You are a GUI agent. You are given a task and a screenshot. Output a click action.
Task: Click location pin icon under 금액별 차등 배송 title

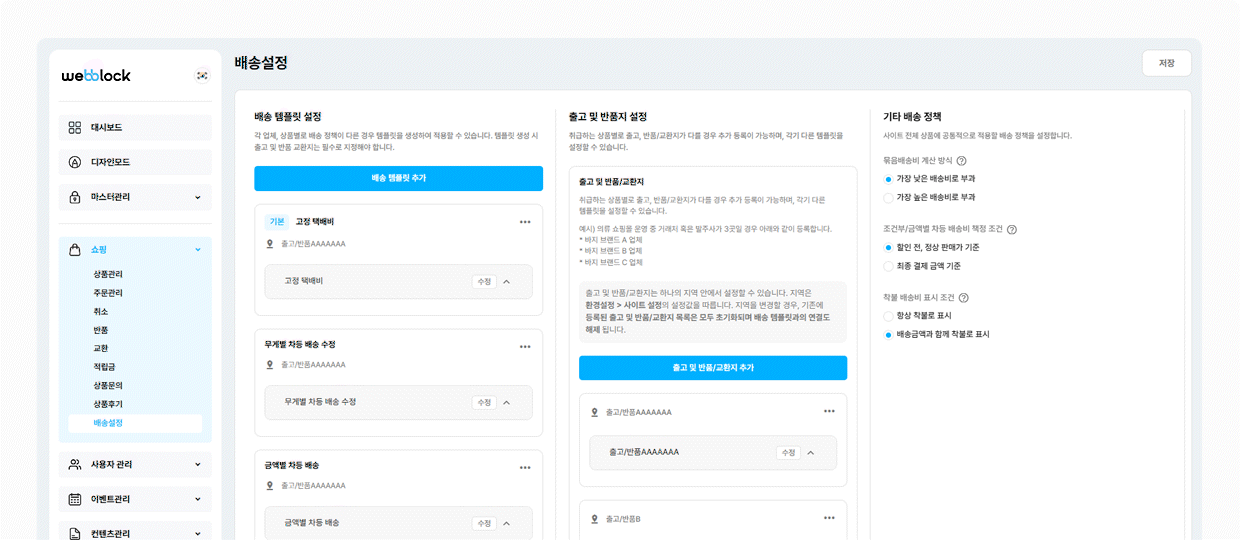click(x=269, y=485)
